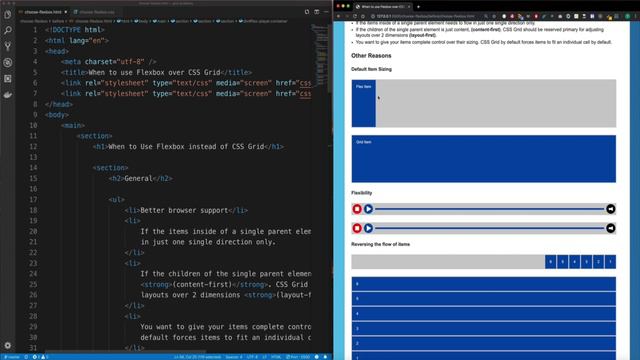Click the open changes icon in editor toolbar
The image size is (640, 360).
tap(307, 12)
